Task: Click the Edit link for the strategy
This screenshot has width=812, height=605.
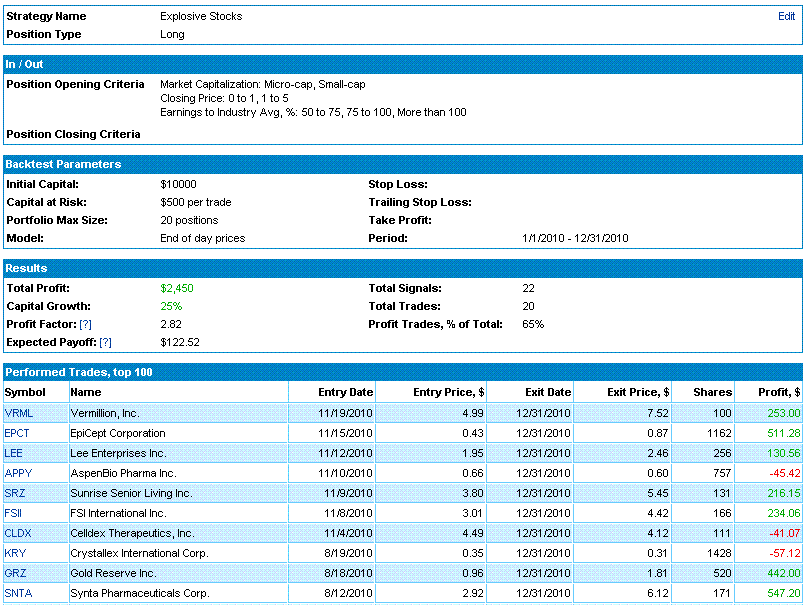Action: (786, 16)
